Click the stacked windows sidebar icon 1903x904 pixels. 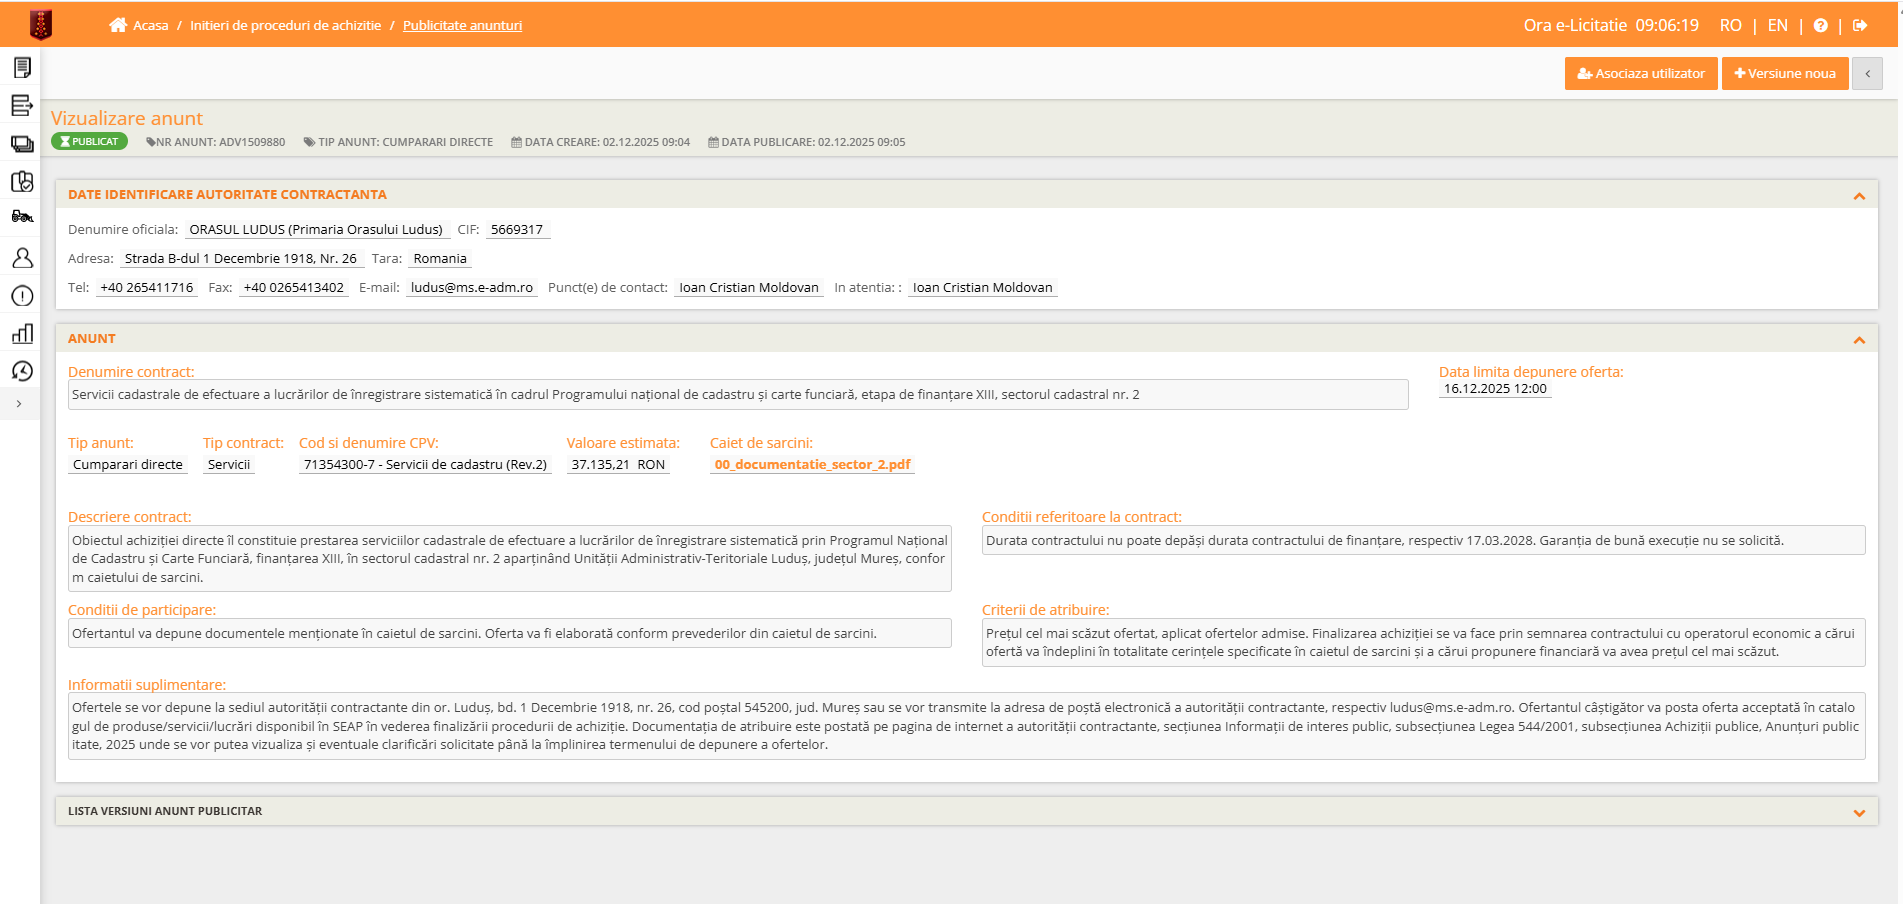(x=22, y=143)
